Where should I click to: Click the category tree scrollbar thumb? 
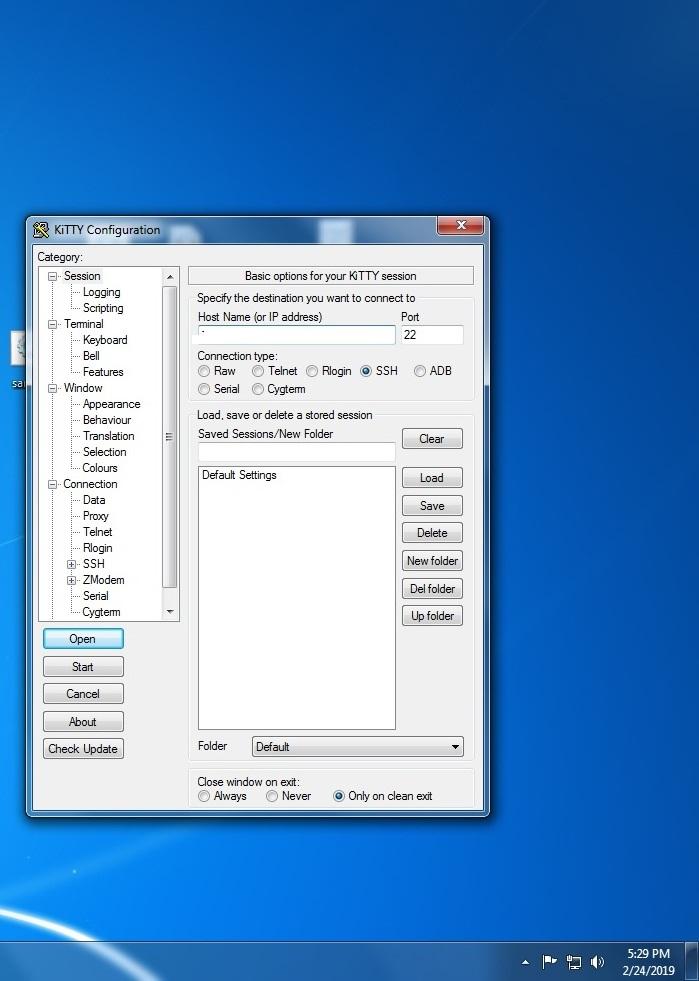coord(170,437)
